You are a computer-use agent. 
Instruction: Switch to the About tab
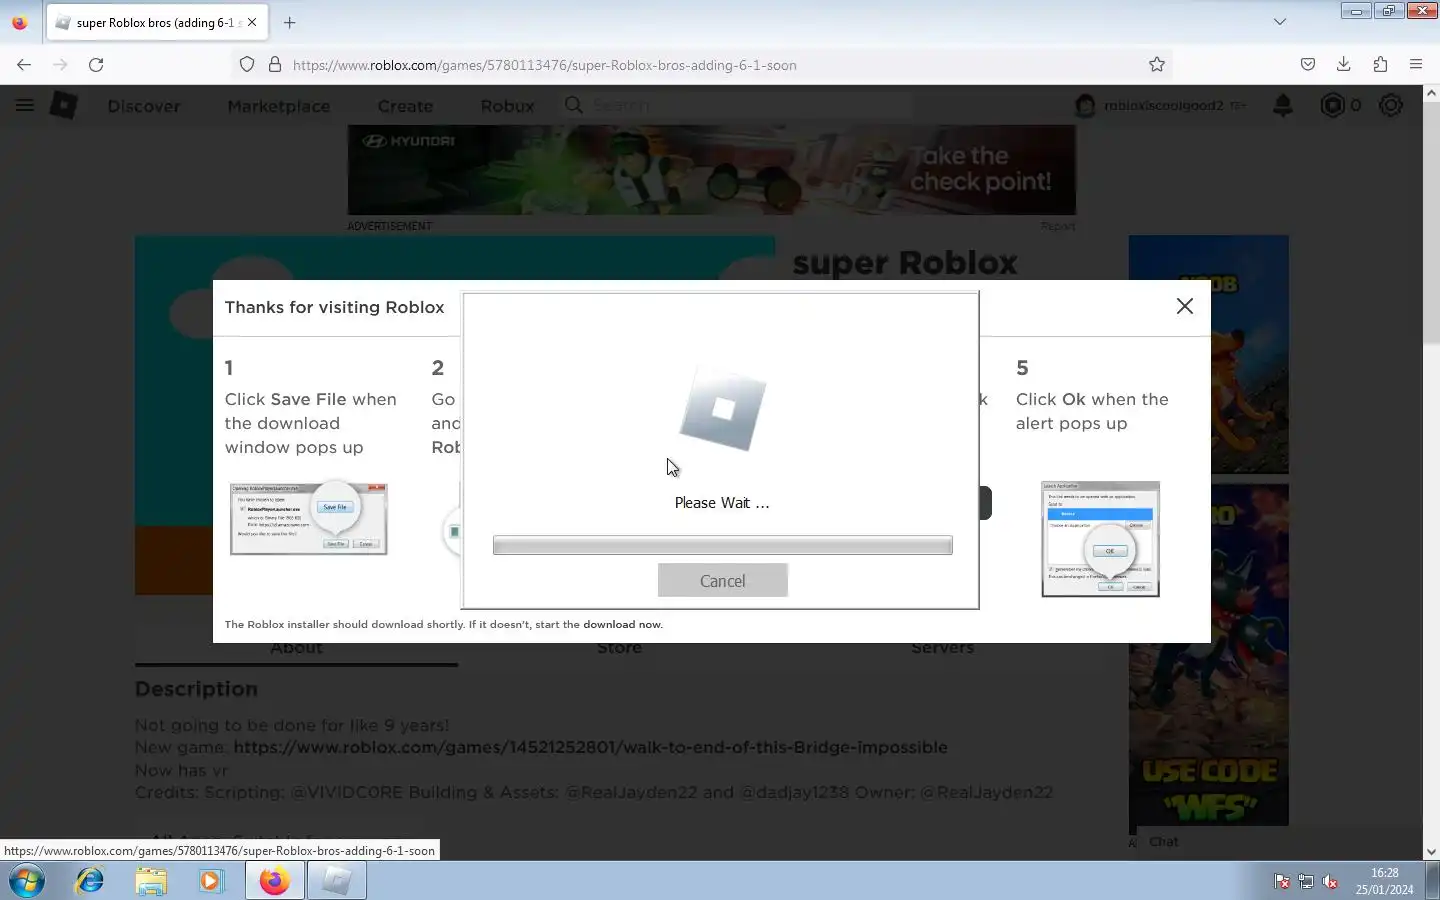(x=296, y=648)
